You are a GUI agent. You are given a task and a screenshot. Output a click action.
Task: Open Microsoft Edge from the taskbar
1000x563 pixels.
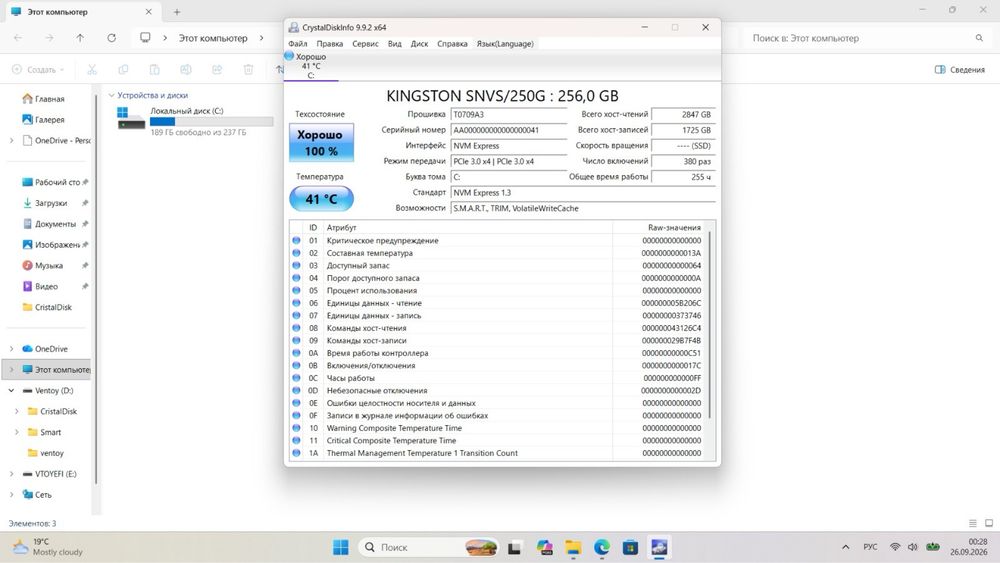coord(601,547)
